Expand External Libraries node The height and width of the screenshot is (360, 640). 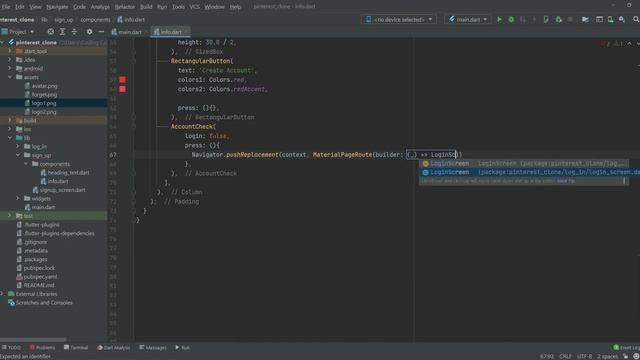tap(2, 293)
